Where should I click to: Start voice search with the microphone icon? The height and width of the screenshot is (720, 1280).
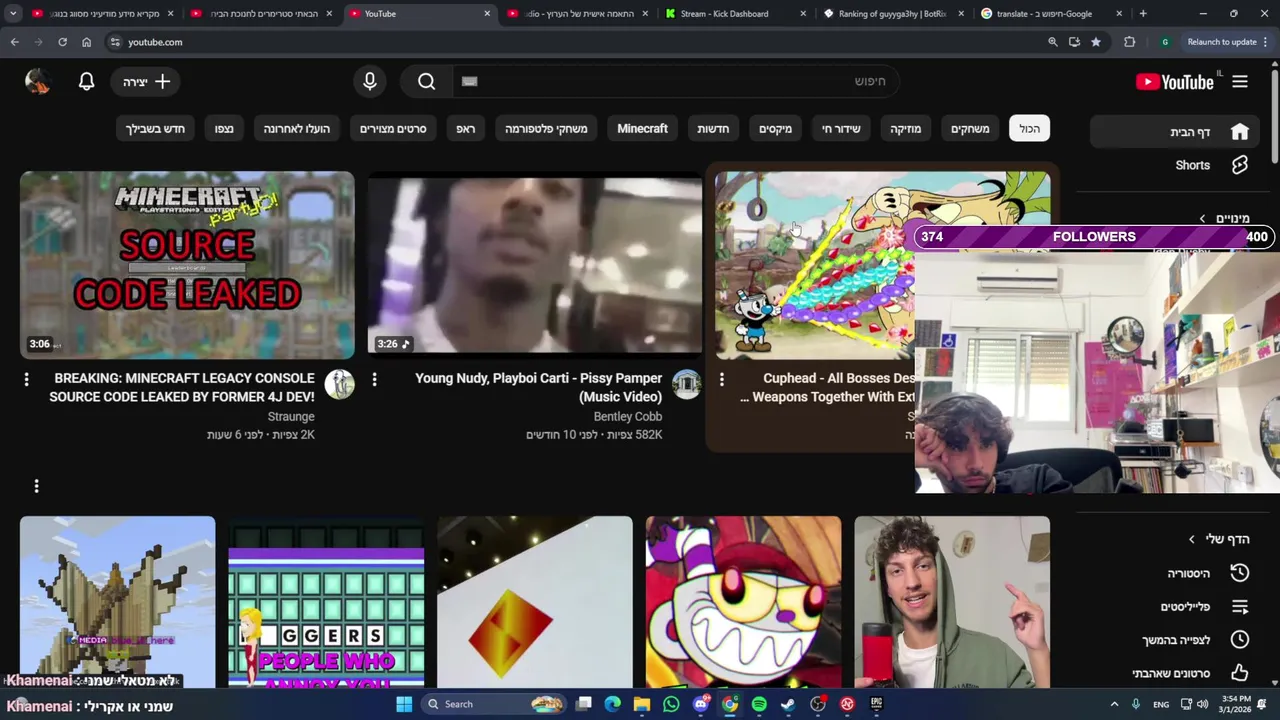coord(370,82)
